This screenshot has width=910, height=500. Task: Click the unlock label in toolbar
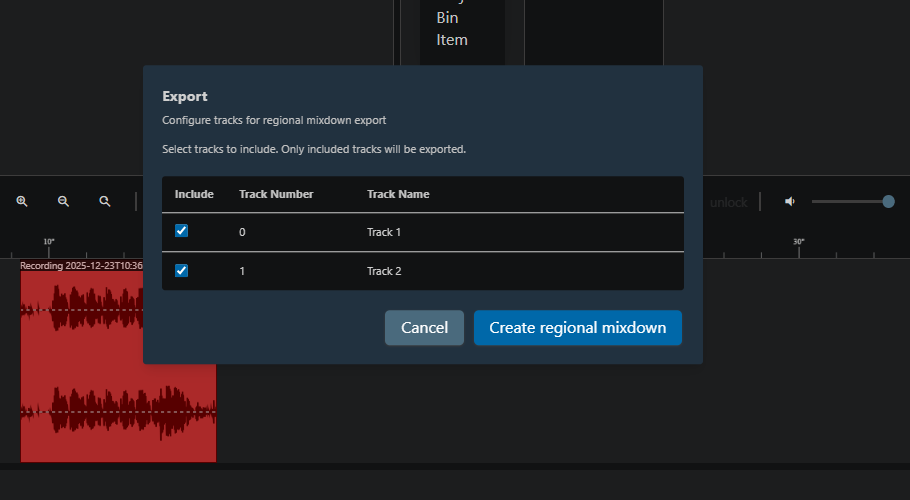(x=728, y=202)
